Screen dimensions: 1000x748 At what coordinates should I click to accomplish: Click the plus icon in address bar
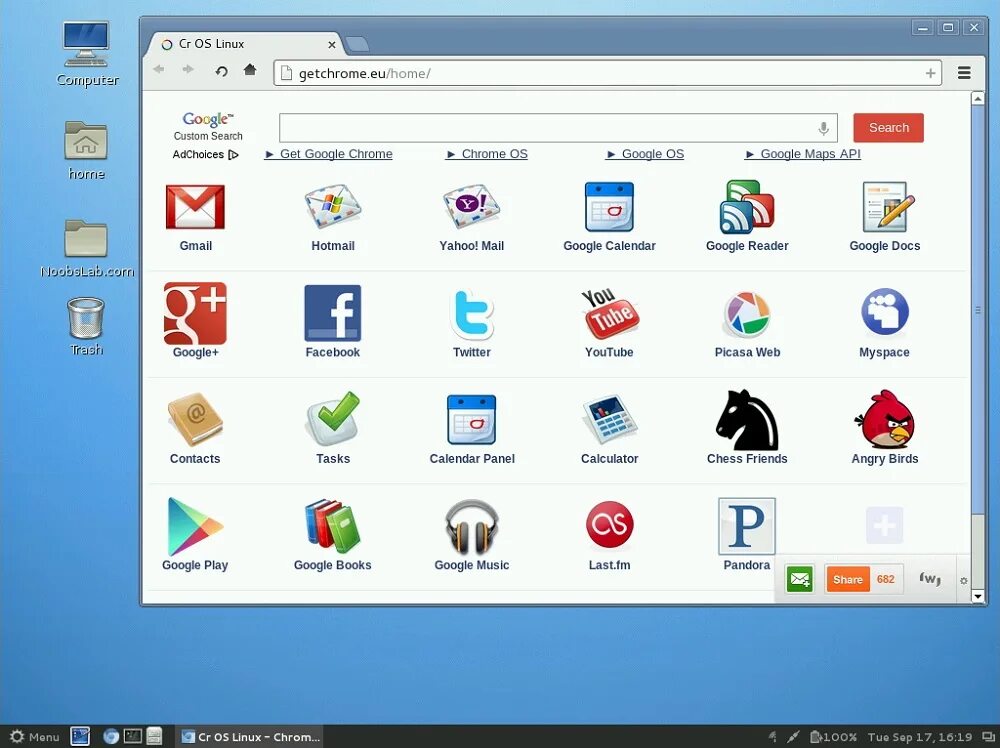(930, 73)
